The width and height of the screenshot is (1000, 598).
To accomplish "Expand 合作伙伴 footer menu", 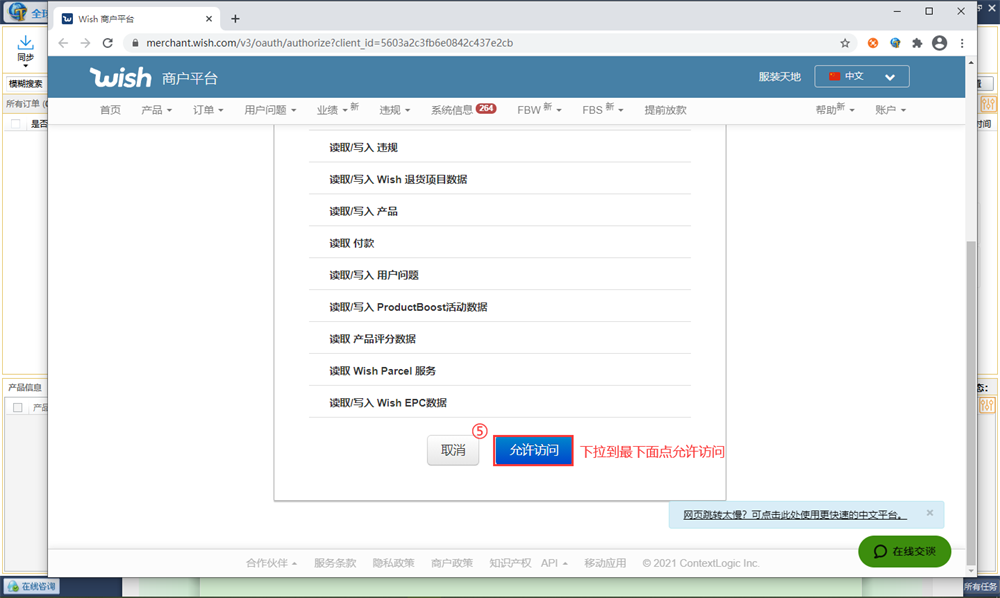I will click(x=271, y=563).
